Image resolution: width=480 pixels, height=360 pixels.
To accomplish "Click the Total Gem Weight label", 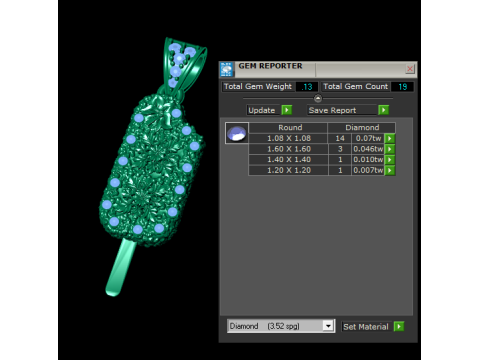I will point(258,87).
